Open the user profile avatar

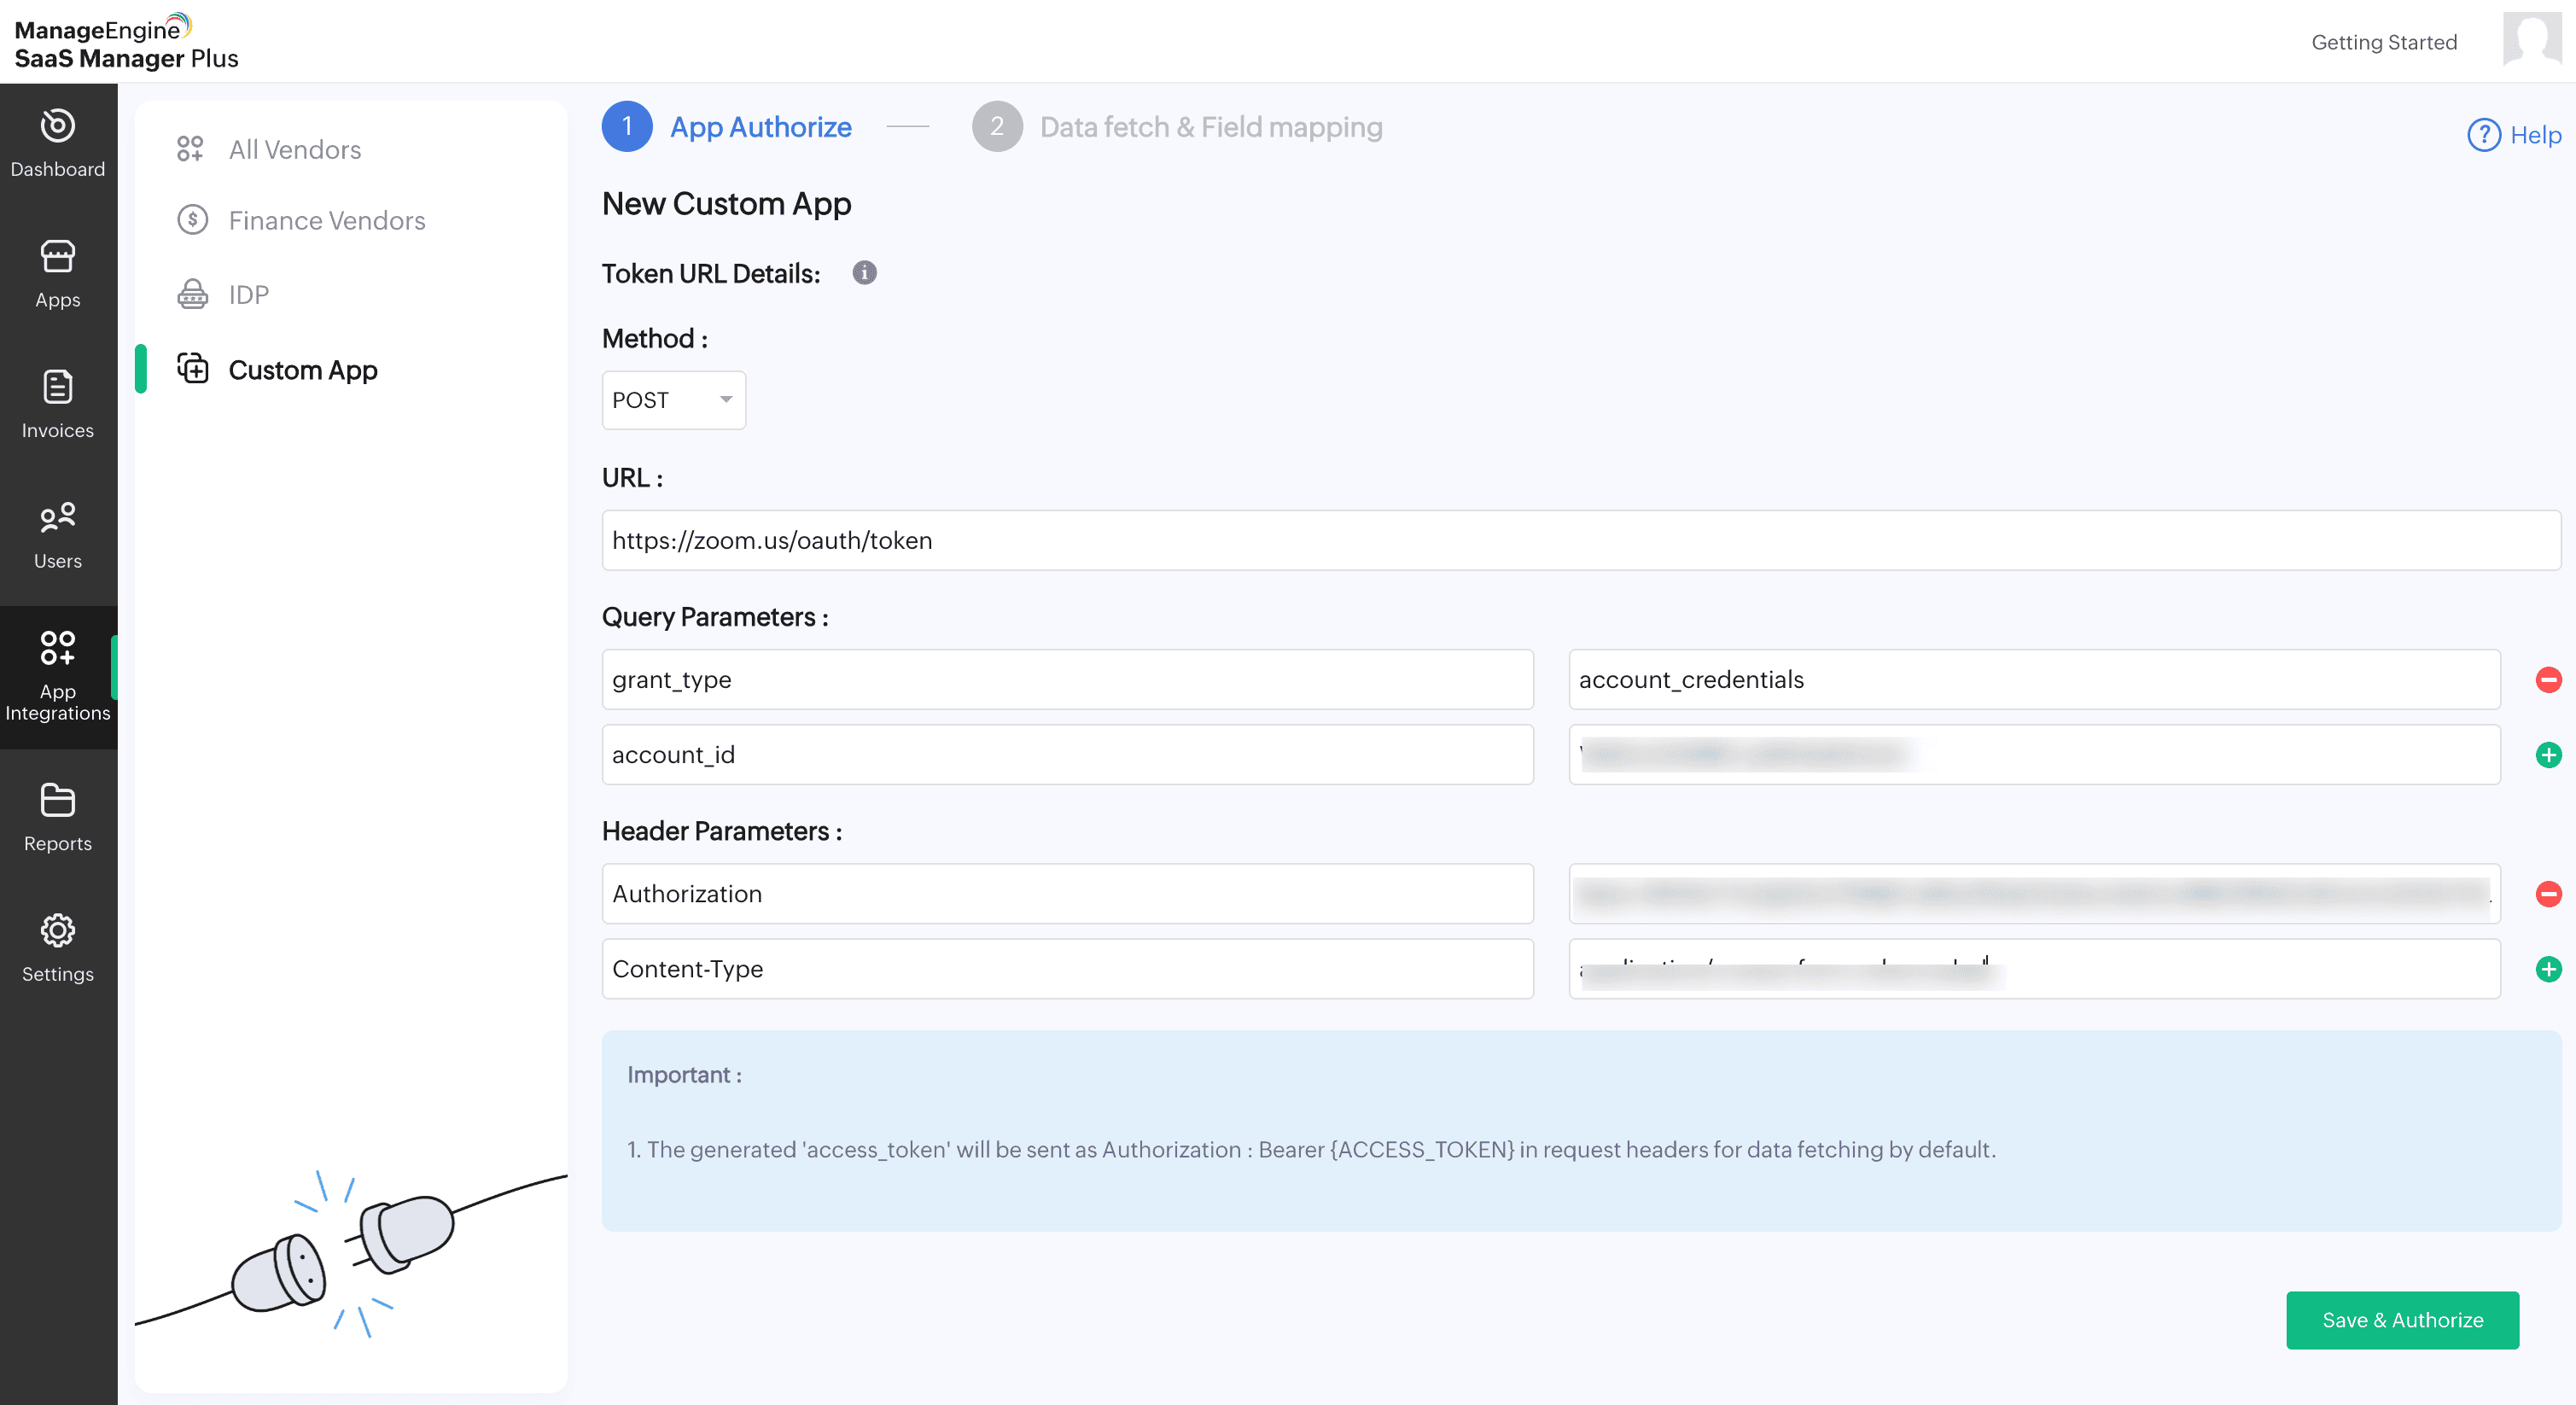(x=2531, y=40)
